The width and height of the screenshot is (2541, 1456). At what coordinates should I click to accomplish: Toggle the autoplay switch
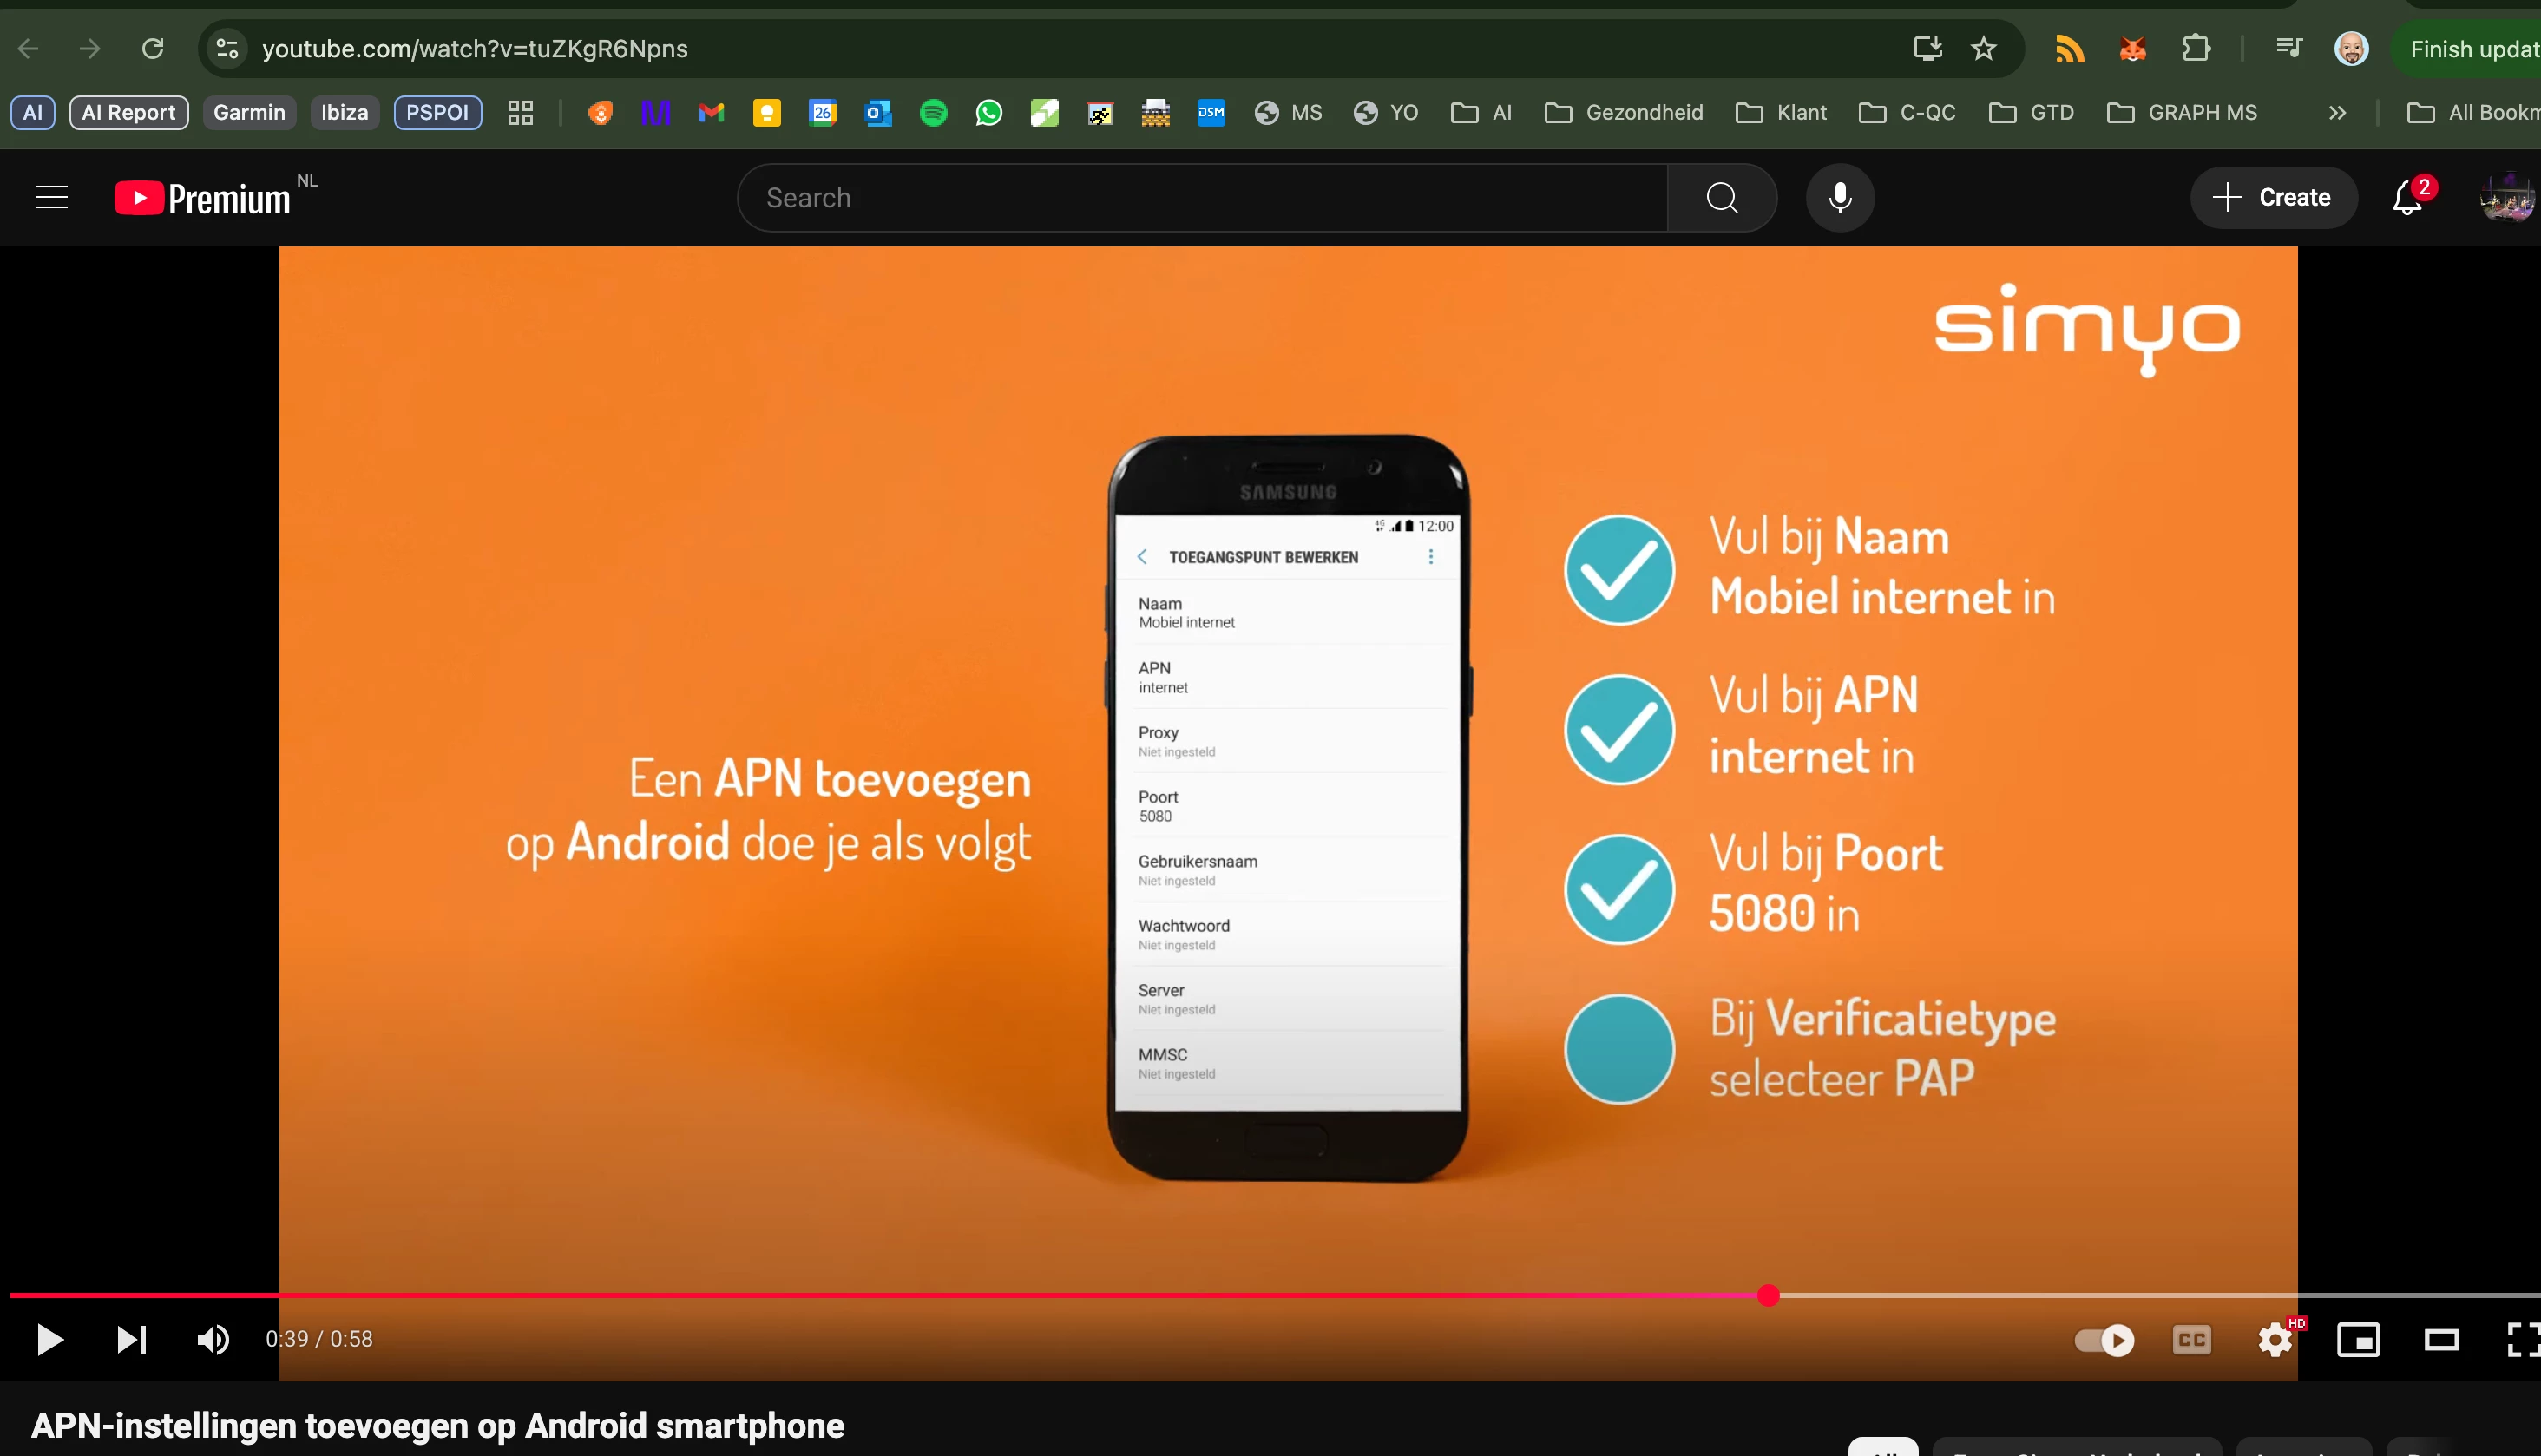pyautogui.click(x=2104, y=1340)
